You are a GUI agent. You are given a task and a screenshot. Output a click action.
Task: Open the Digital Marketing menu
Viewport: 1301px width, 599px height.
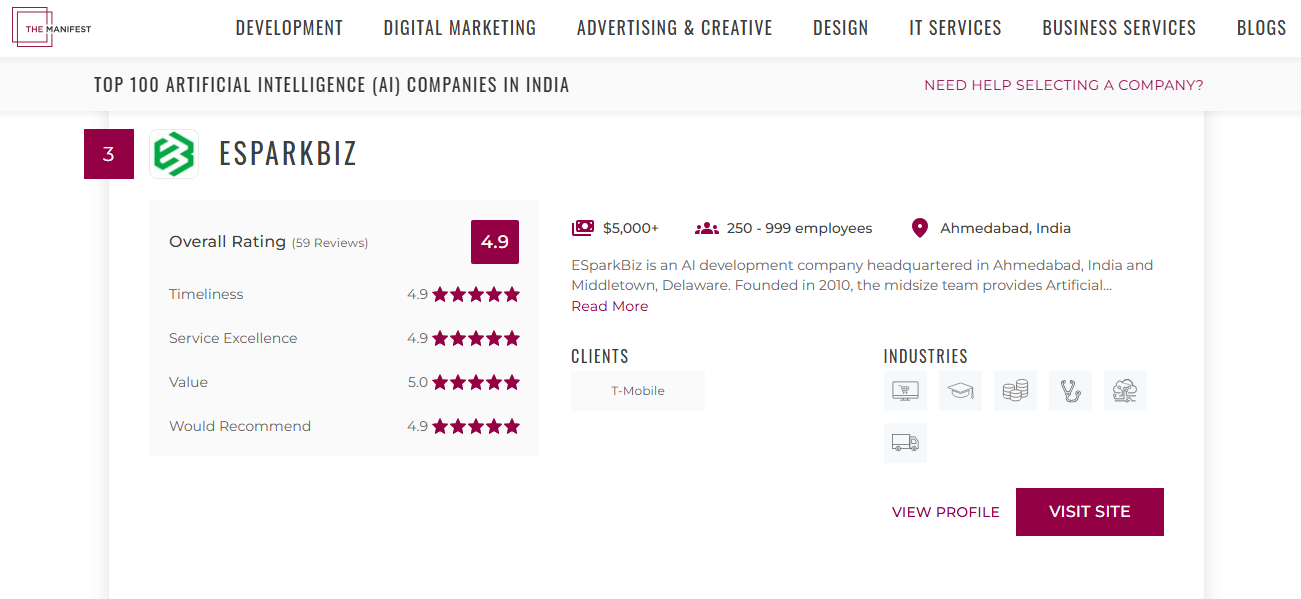460,28
